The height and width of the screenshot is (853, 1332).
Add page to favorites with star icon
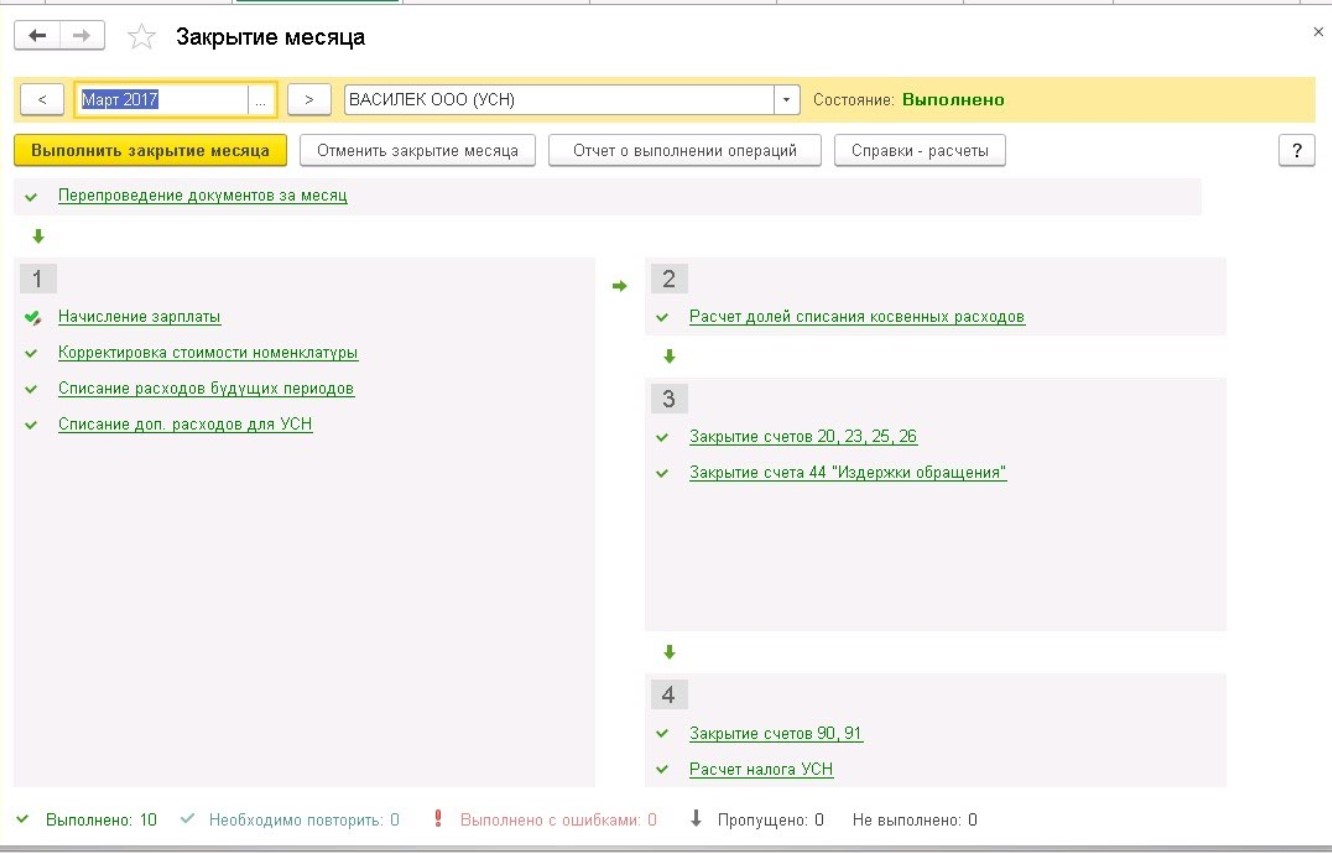pyautogui.click(x=140, y=39)
